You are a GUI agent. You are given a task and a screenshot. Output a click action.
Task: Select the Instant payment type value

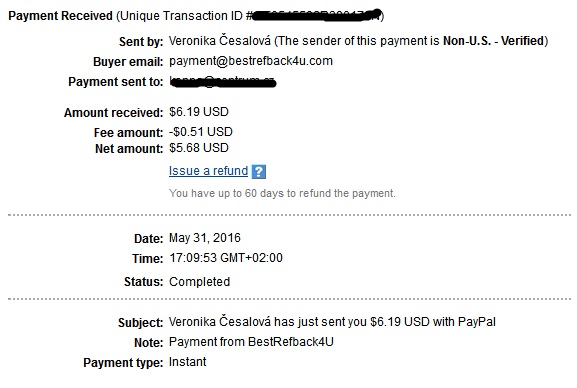pos(187,362)
